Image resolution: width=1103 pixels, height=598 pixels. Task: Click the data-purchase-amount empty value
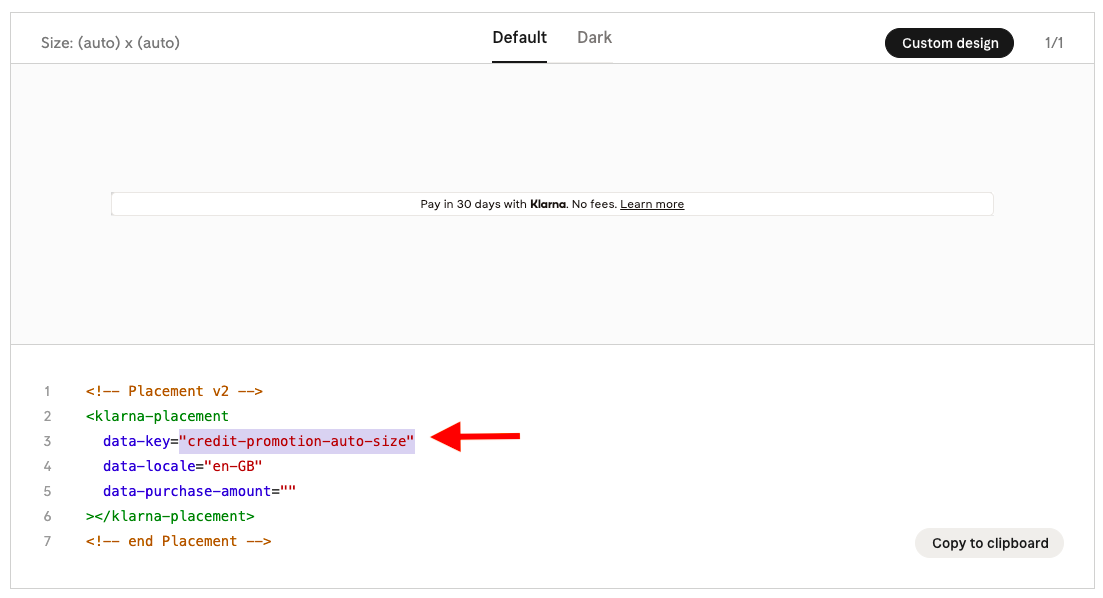pos(288,491)
